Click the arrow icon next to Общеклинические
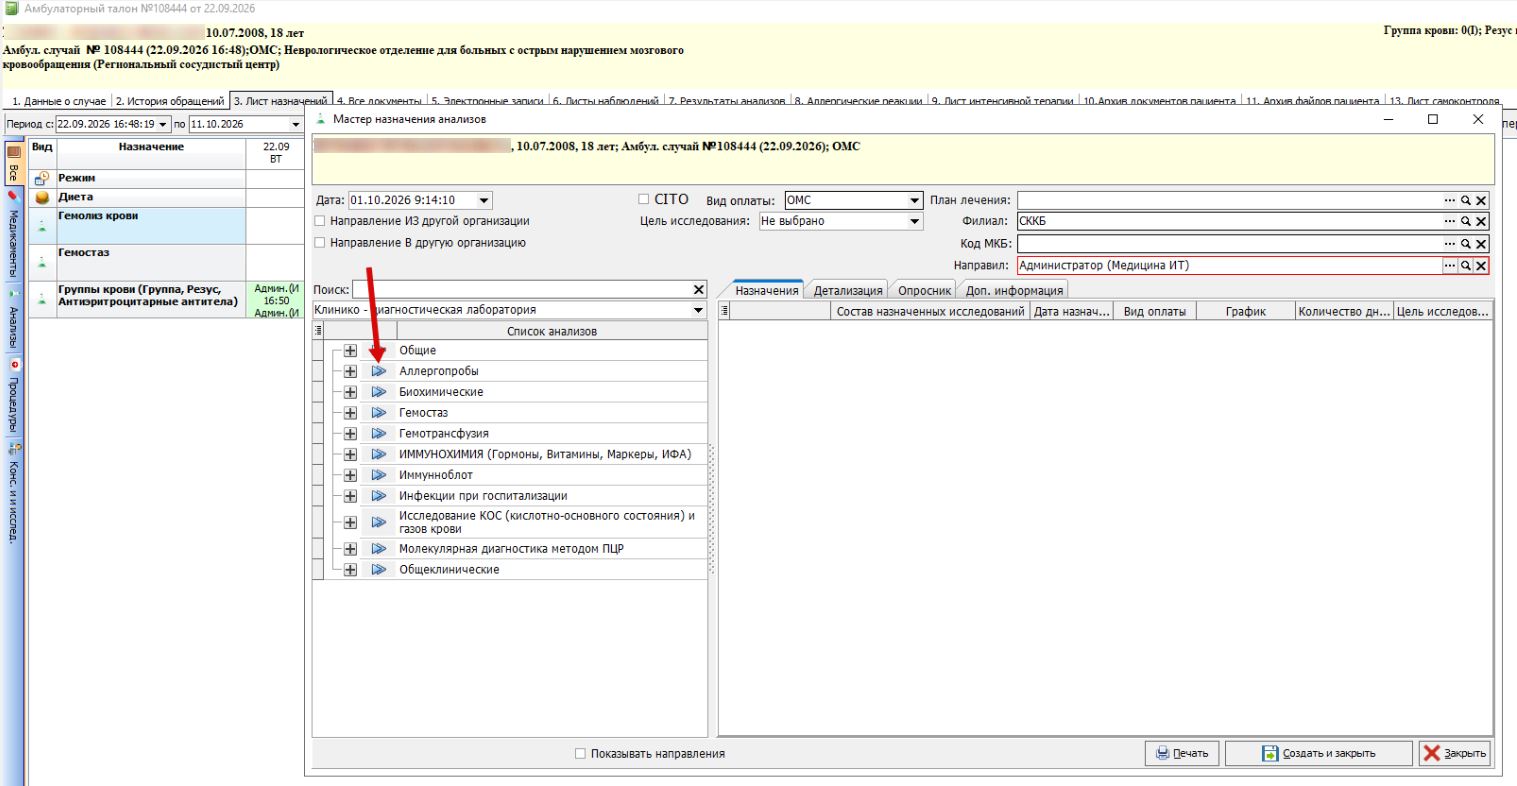This screenshot has width=1517, height=786. click(x=378, y=570)
